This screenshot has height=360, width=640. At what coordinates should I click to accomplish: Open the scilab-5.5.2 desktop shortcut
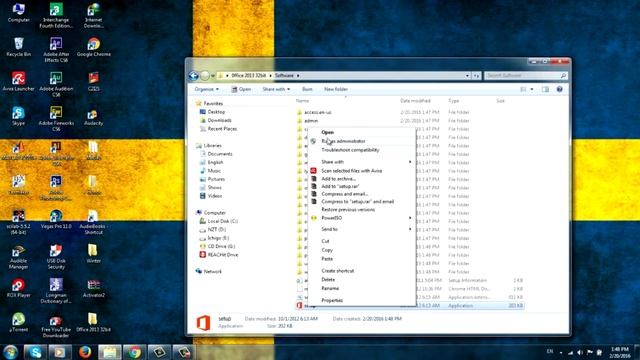click(x=18, y=222)
